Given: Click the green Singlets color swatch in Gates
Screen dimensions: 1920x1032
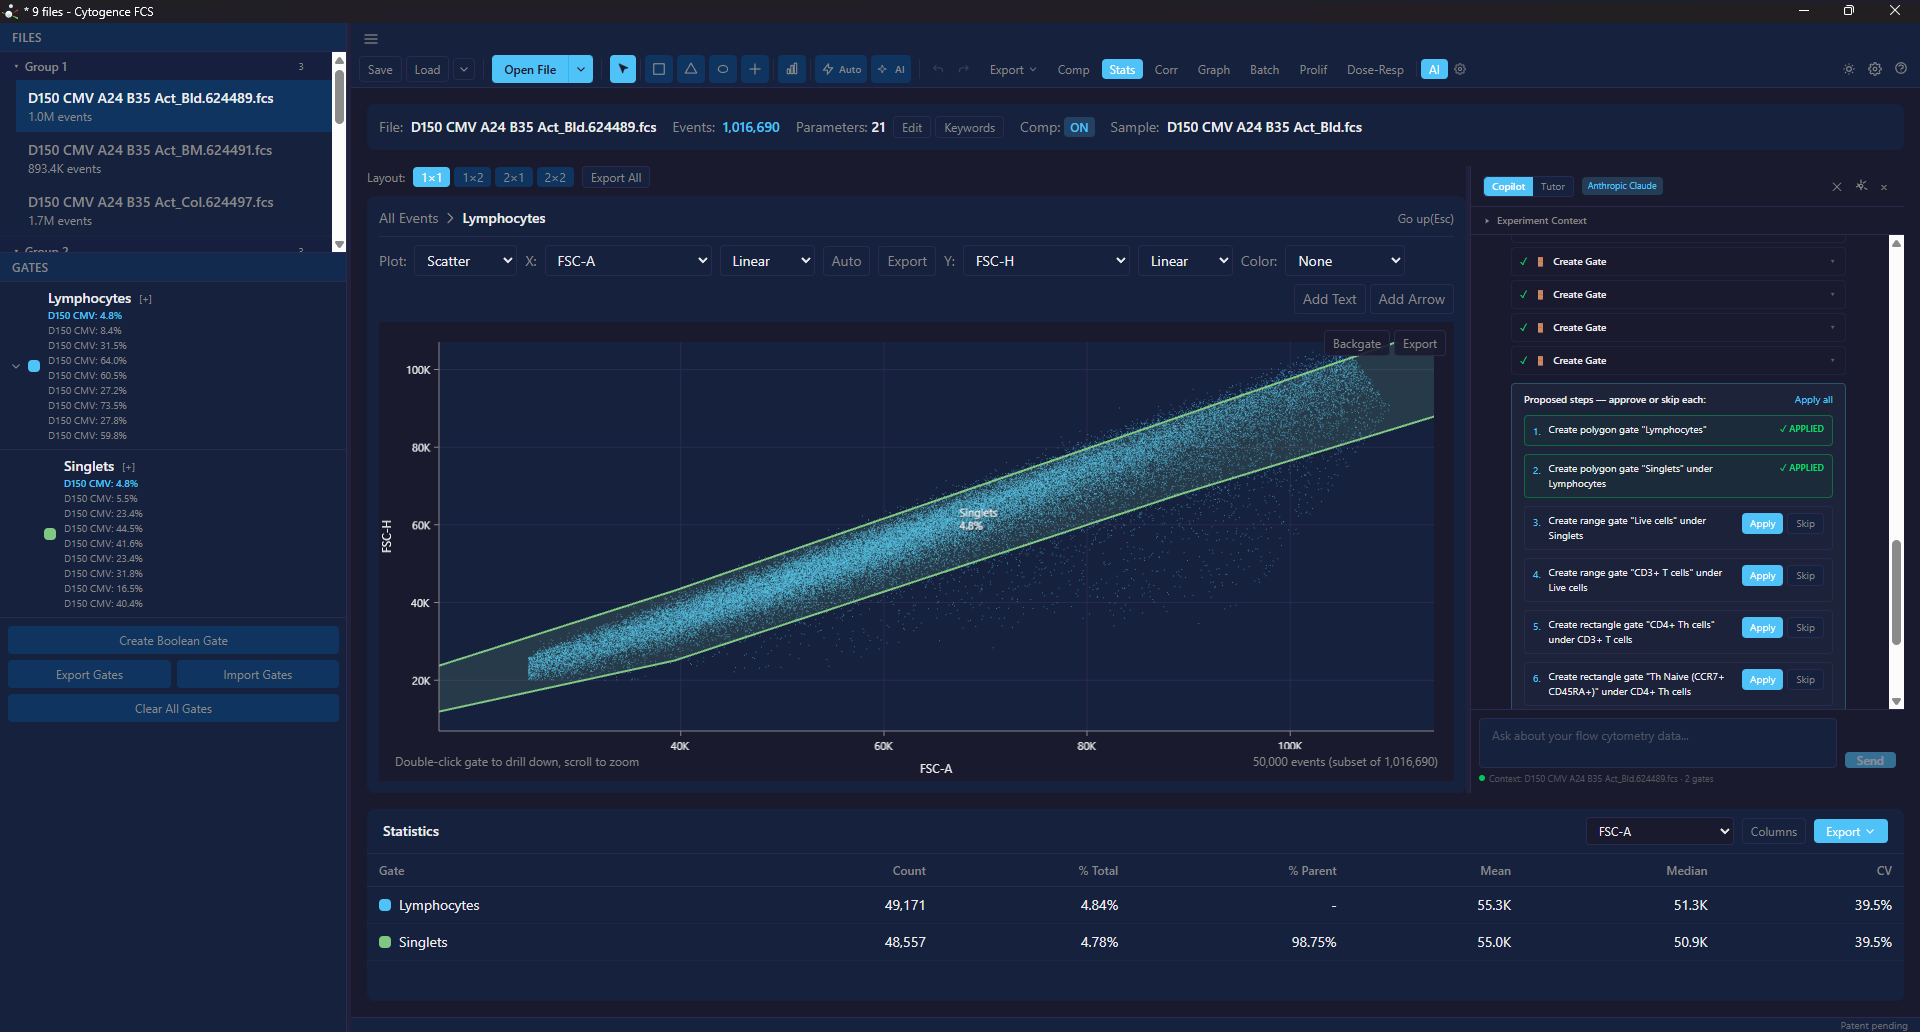Looking at the screenshot, I should [x=50, y=534].
